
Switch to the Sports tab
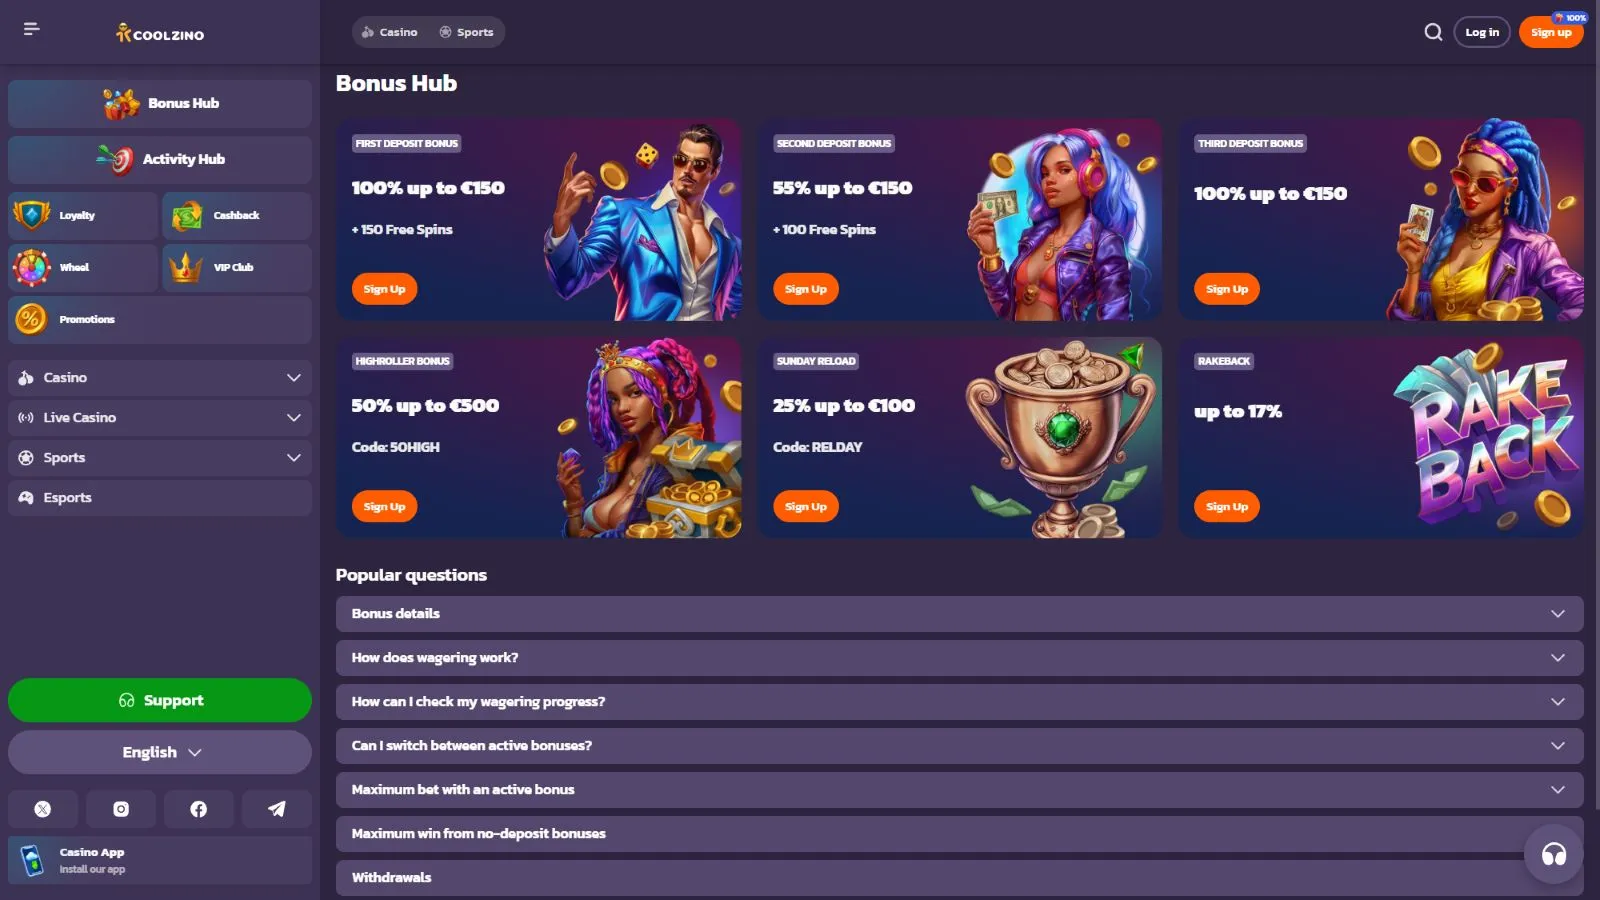pos(466,32)
